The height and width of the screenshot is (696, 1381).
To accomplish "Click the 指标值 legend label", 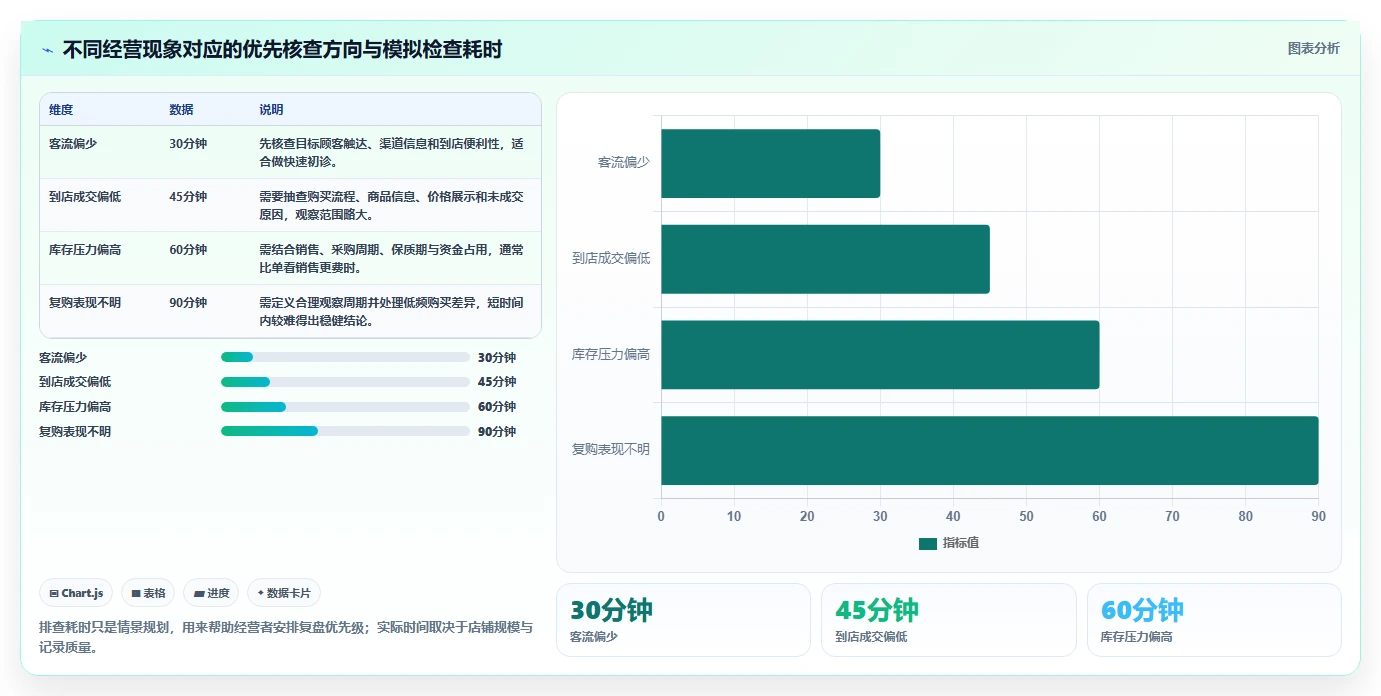I will click(960, 543).
